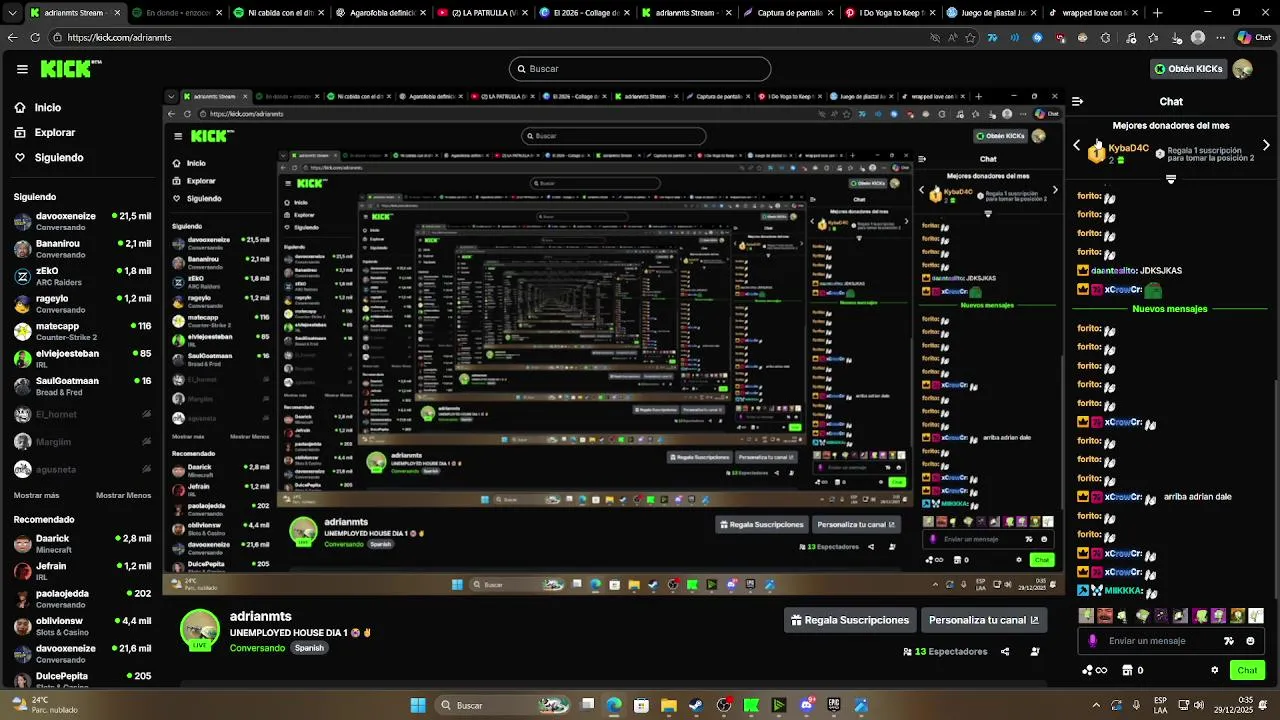Open recommended channel paolaojedda

pos(82,599)
